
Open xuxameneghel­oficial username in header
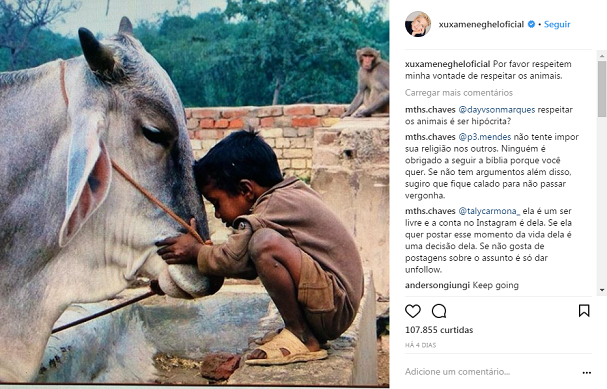coord(481,24)
